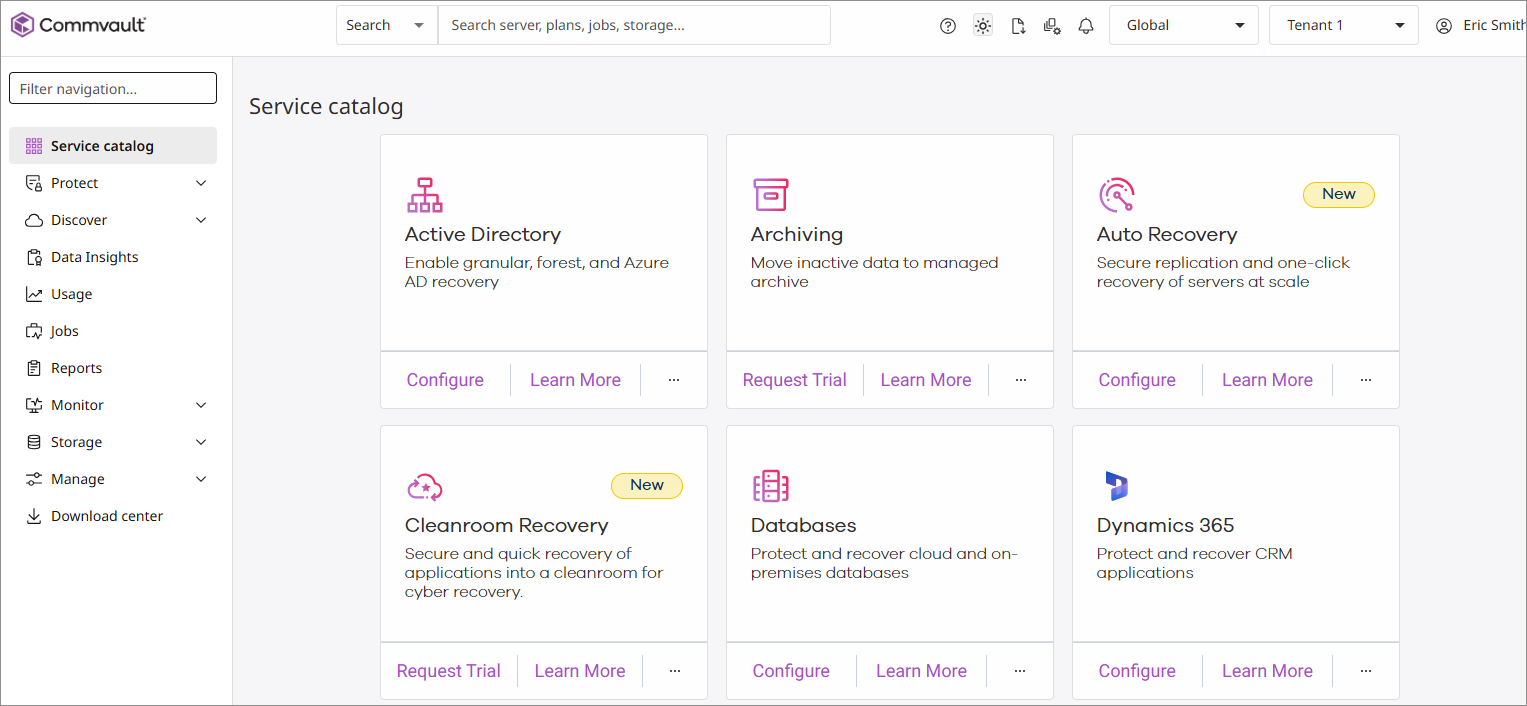Go to Download center in navigation

(113, 516)
